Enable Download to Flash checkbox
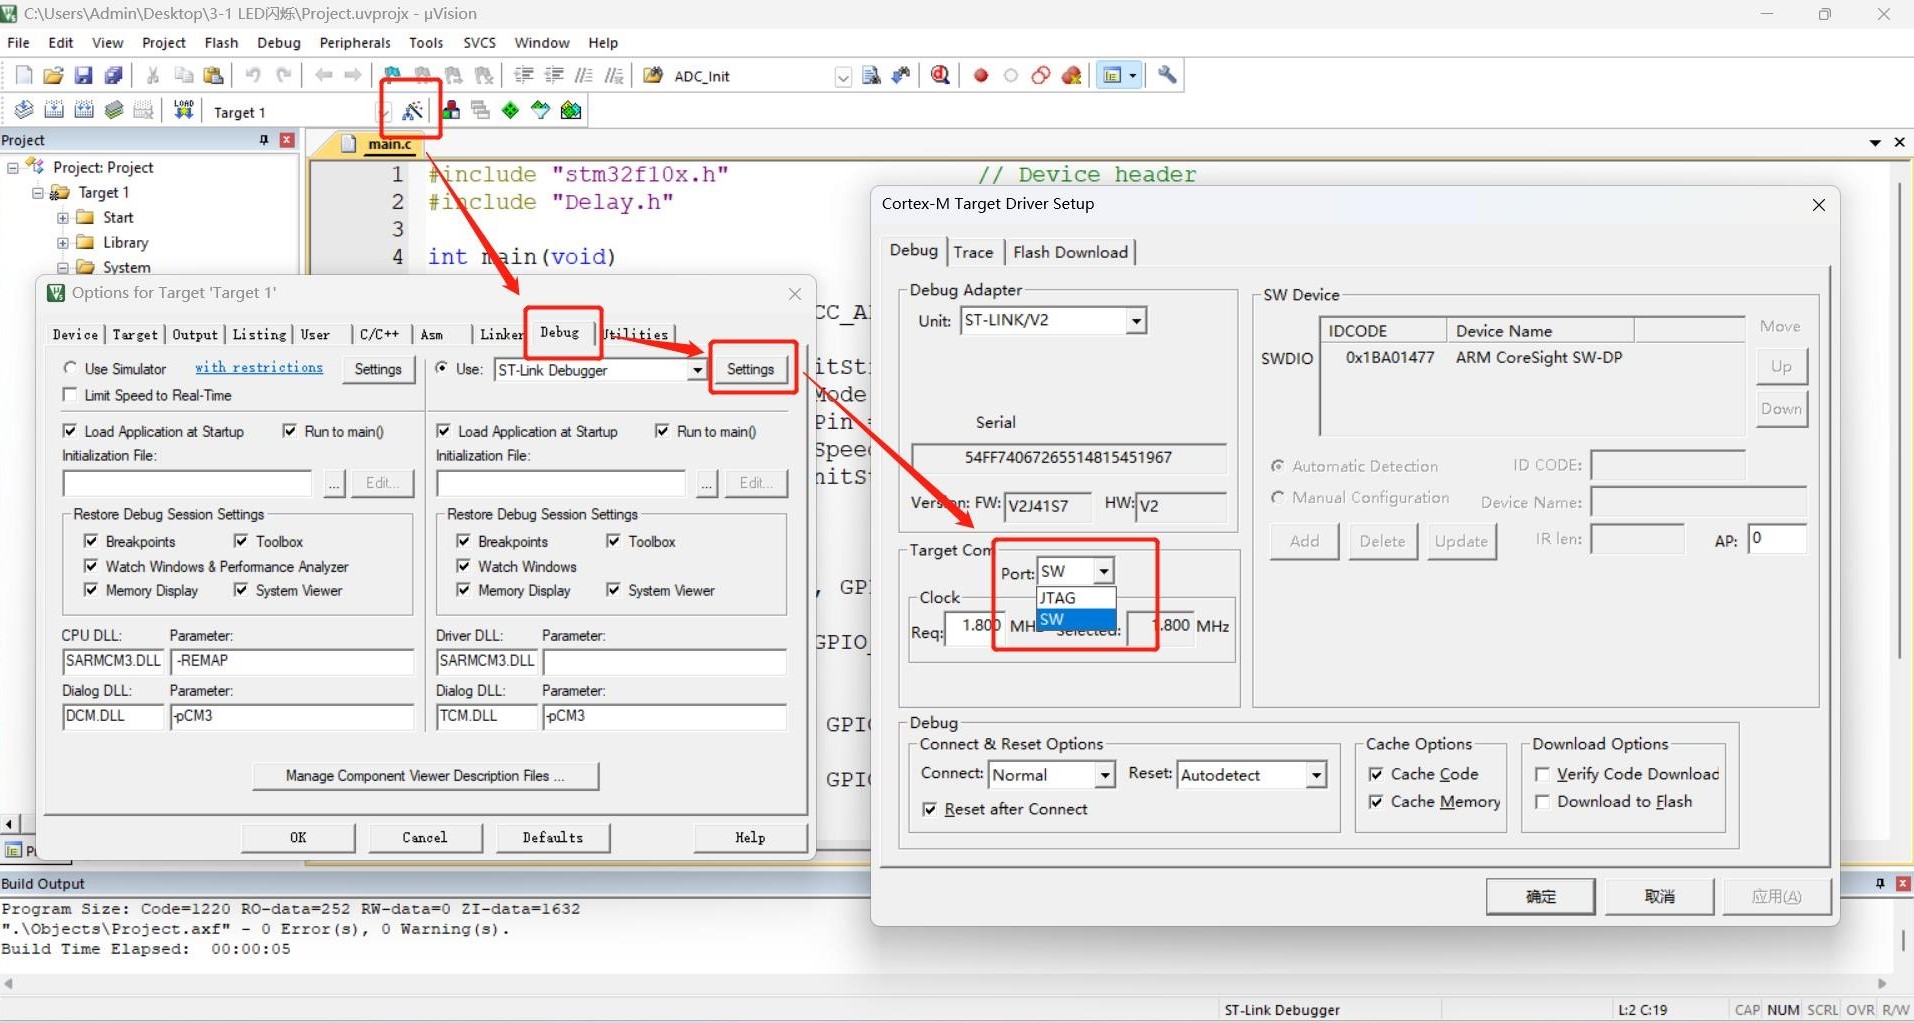 point(1542,802)
